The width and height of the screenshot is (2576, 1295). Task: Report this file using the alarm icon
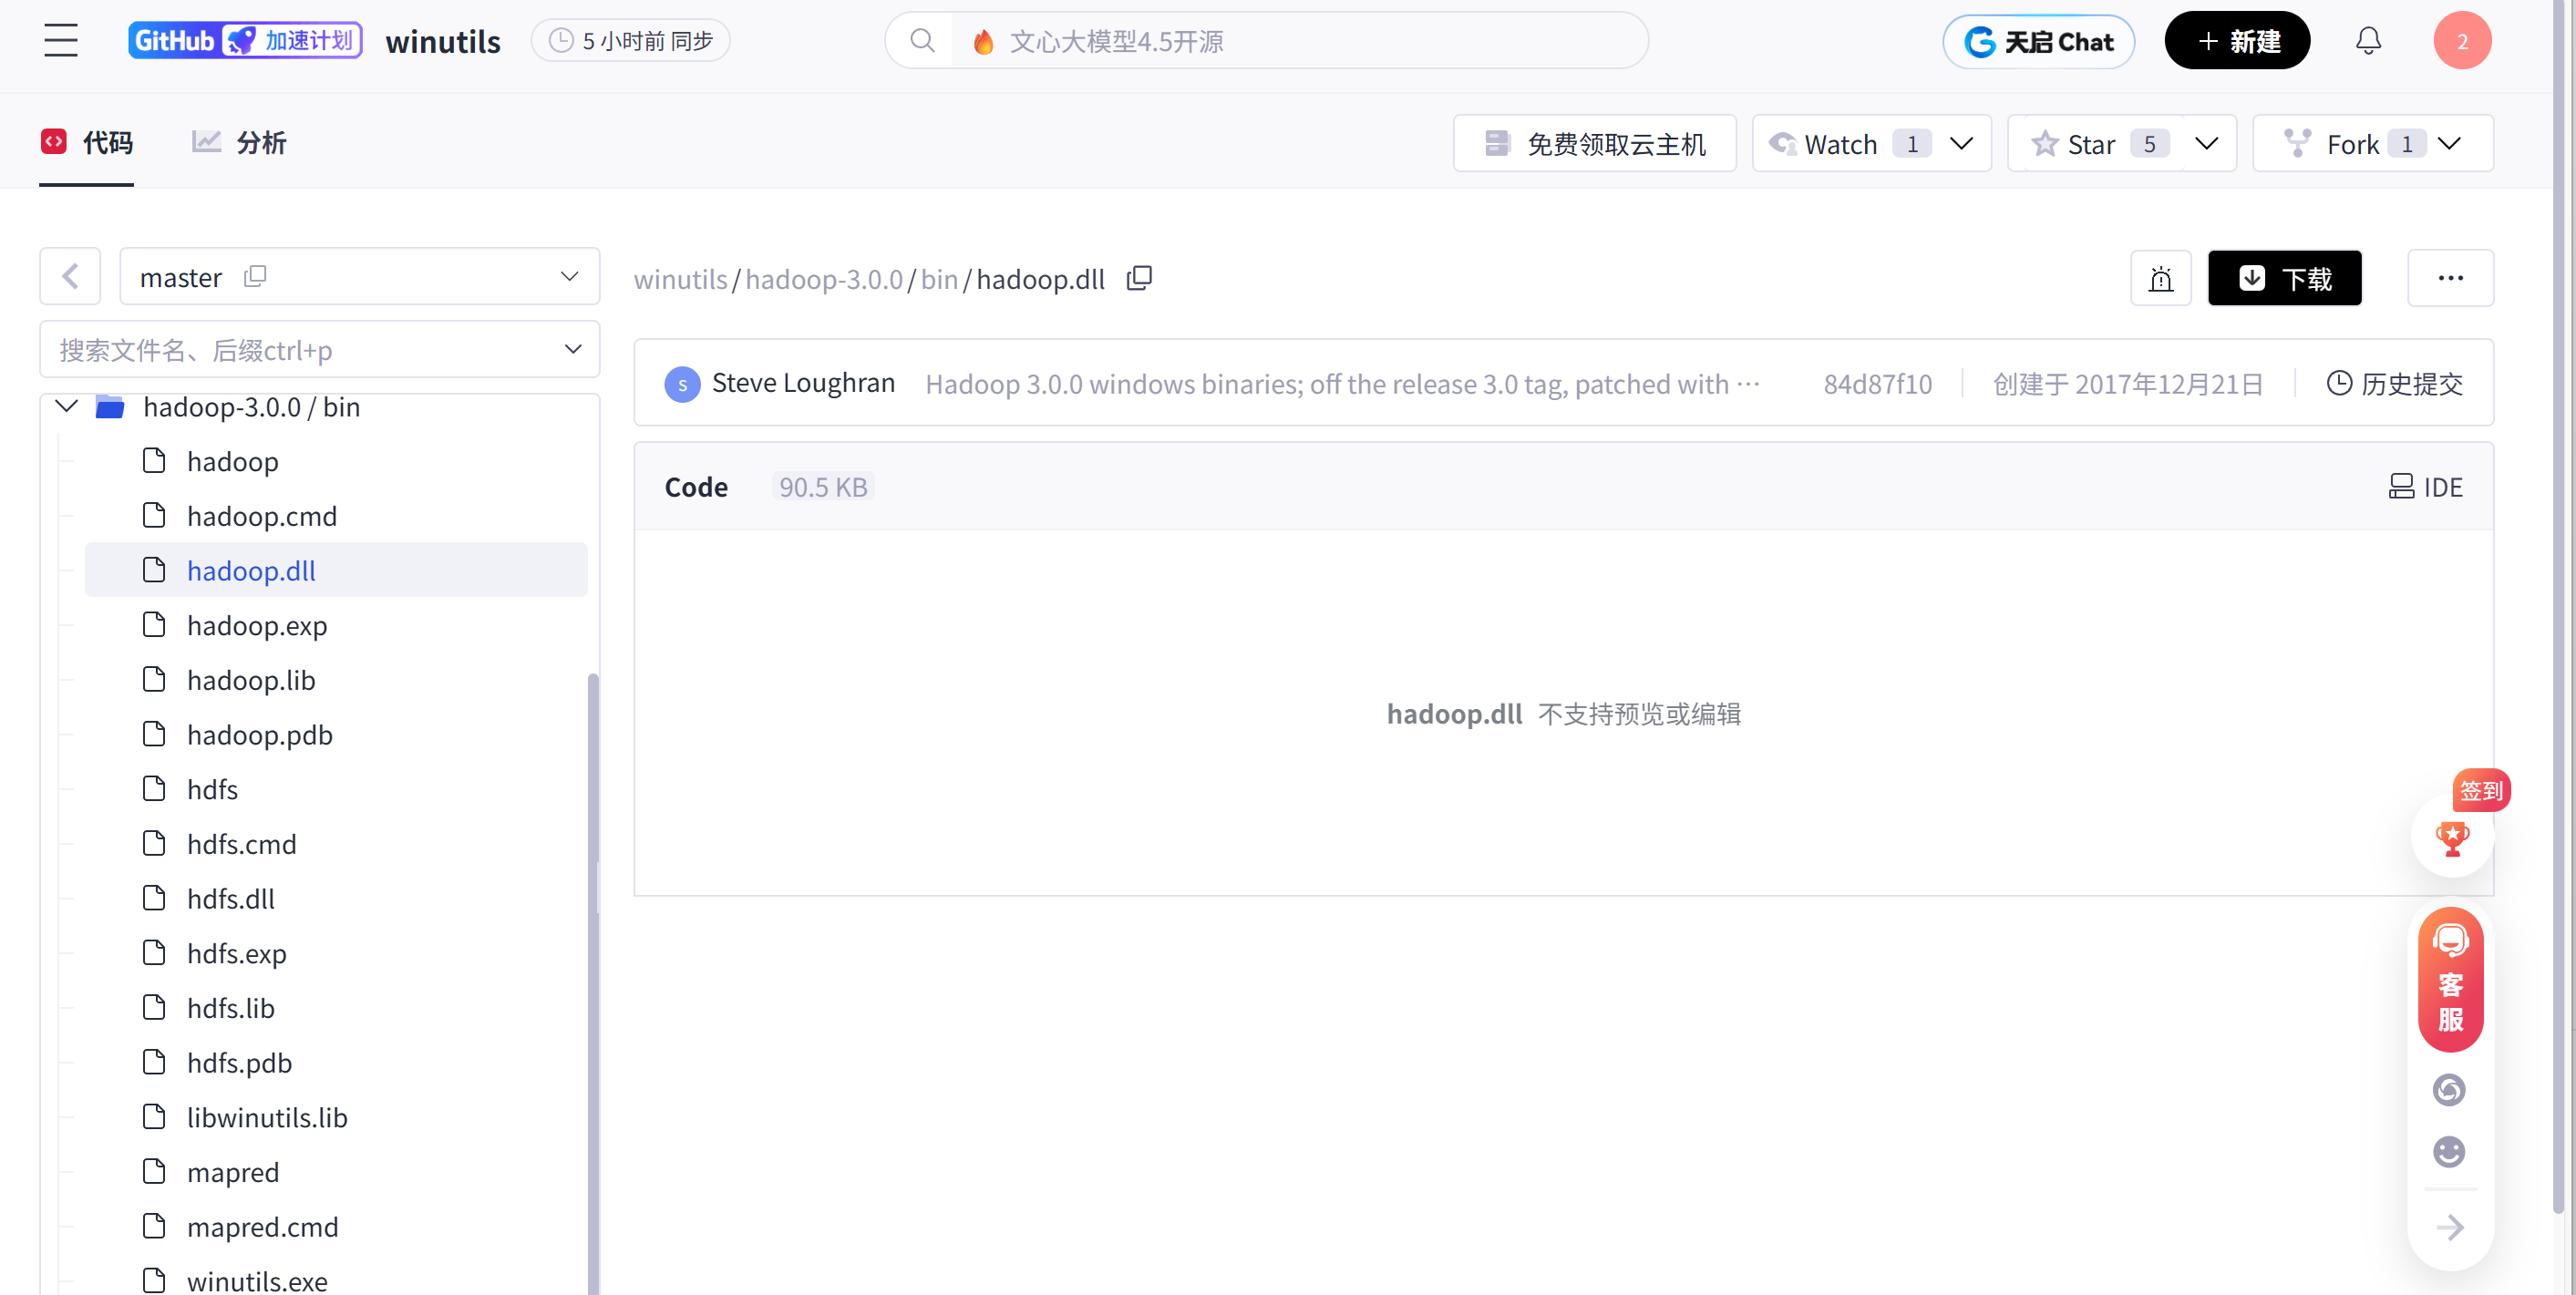tap(2161, 278)
